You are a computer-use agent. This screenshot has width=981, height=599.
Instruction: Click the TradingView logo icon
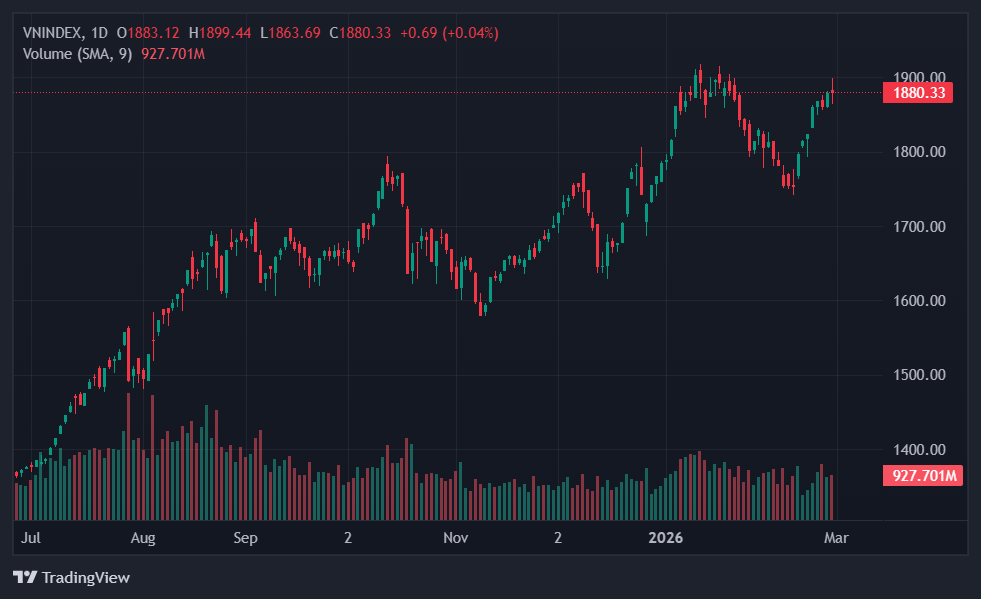click(x=25, y=577)
